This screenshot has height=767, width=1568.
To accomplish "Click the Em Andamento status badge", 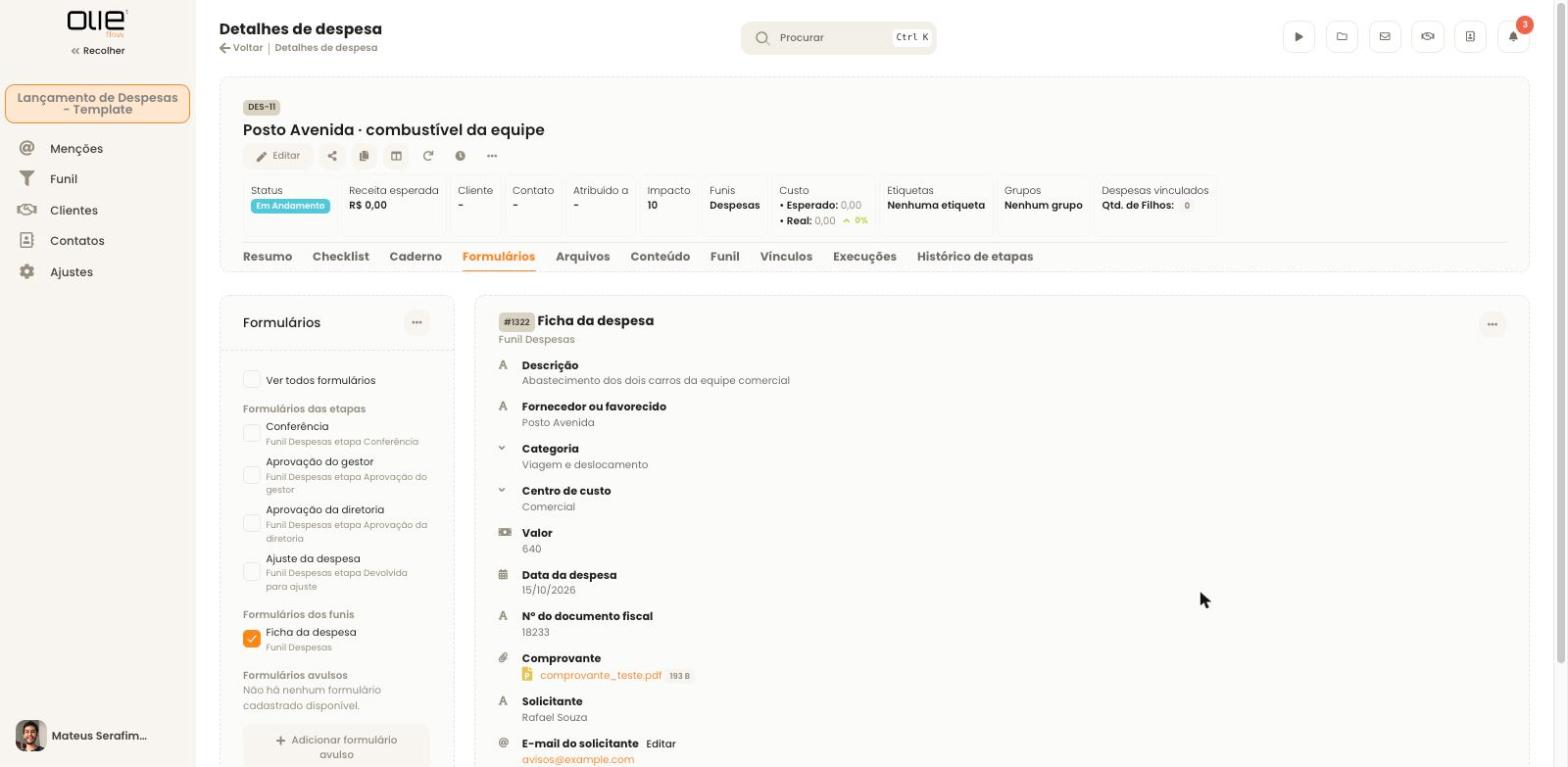I will pos(290,206).
